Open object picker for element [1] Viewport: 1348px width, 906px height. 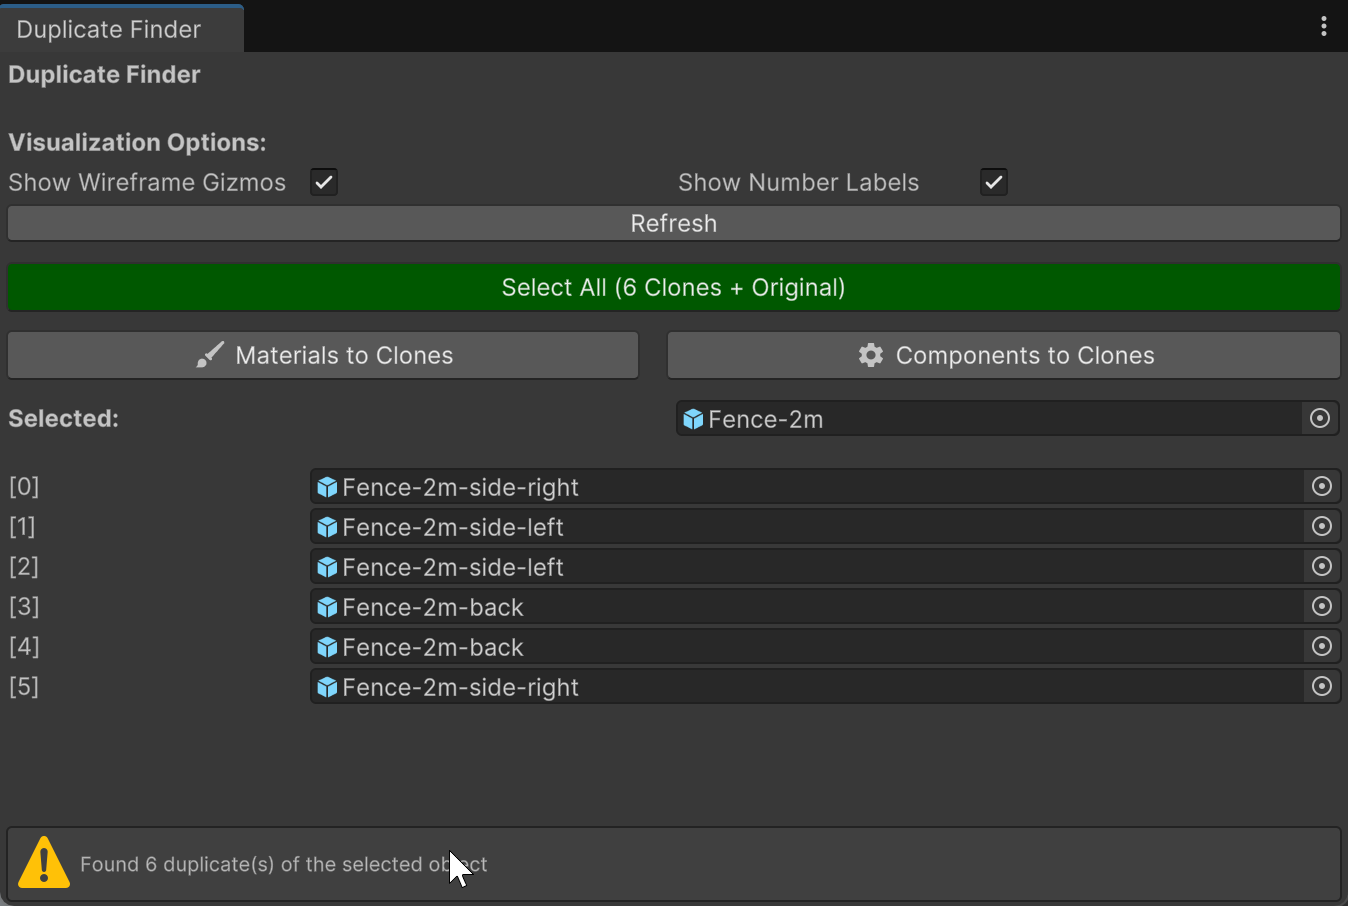click(x=1321, y=527)
